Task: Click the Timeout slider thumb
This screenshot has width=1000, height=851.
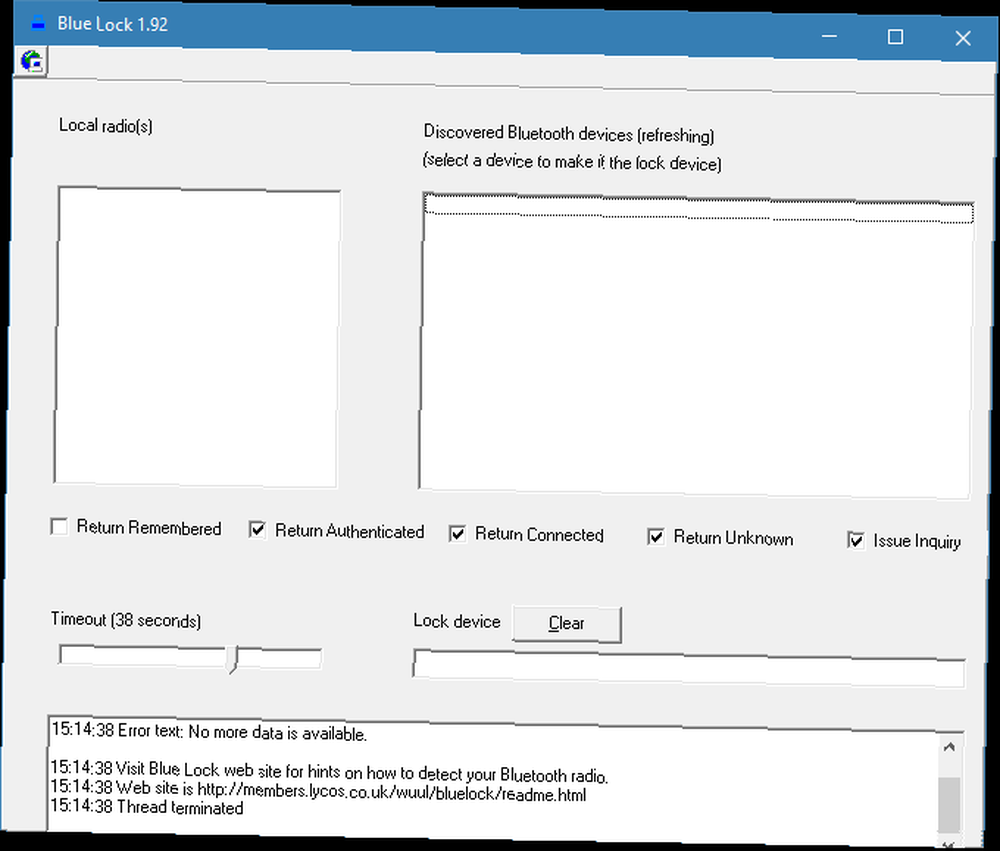Action: 233,659
